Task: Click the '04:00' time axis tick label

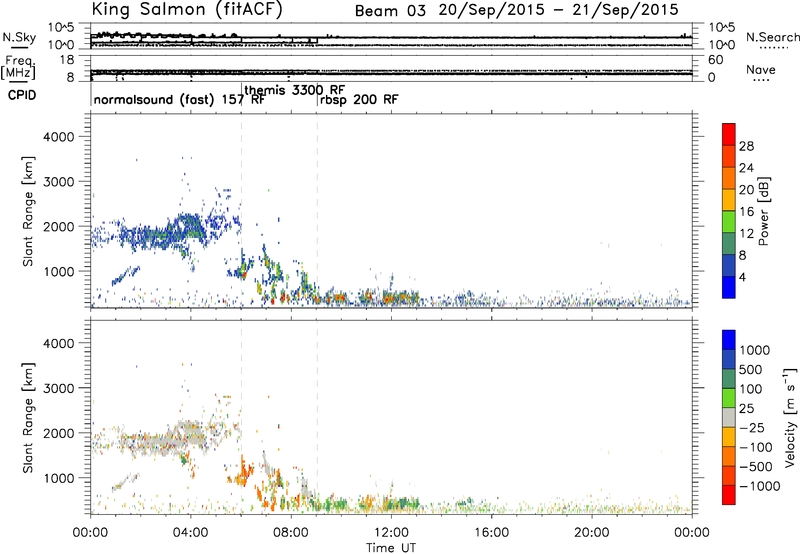Action: (191, 533)
